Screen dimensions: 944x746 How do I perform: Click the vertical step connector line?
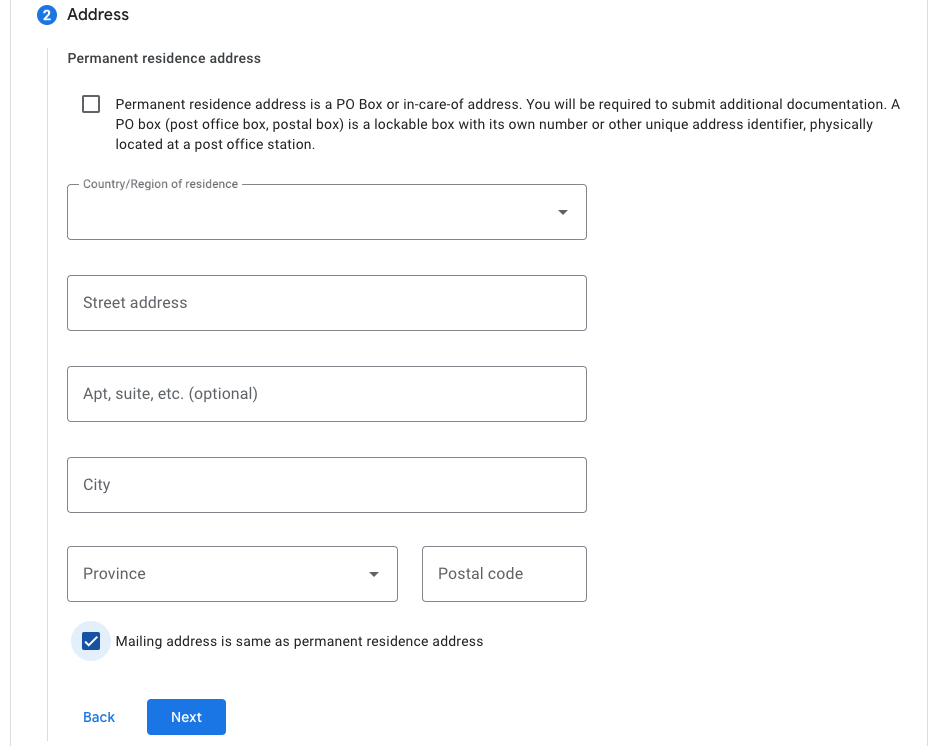(47, 394)
